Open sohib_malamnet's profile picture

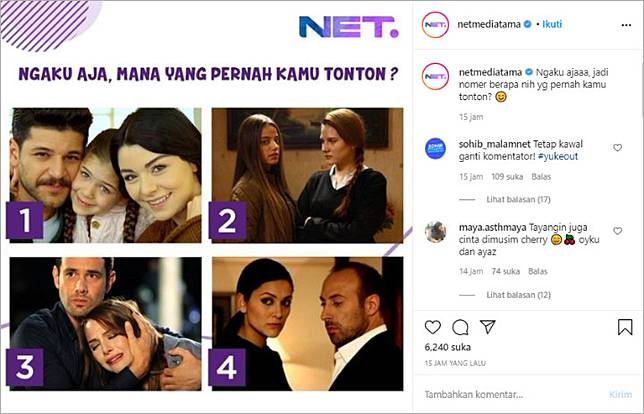[x=435, y=148]
